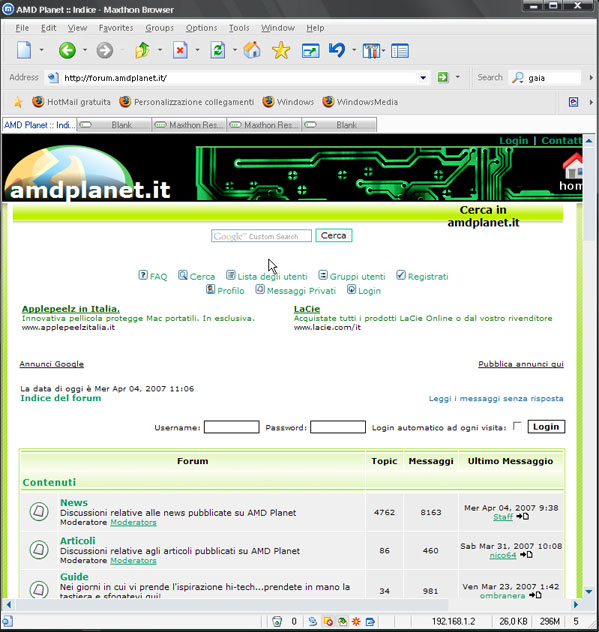Screen dimensions: 599x632
Task: Click the blue swirl icon in status bar
Action: pyautogui.click(x=312, y=621)
